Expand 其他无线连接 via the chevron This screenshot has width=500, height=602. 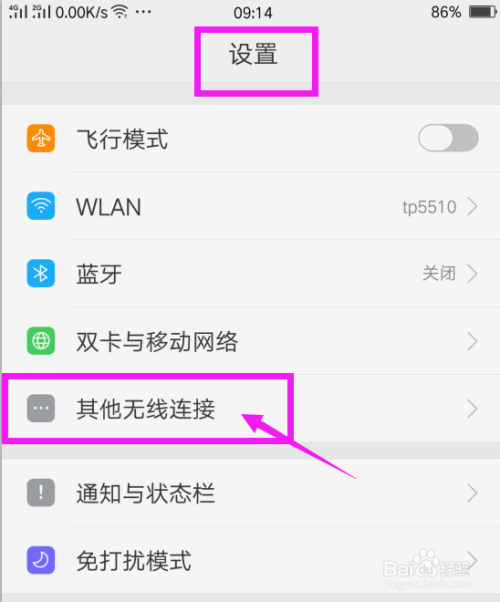click(x=473, y=408)
